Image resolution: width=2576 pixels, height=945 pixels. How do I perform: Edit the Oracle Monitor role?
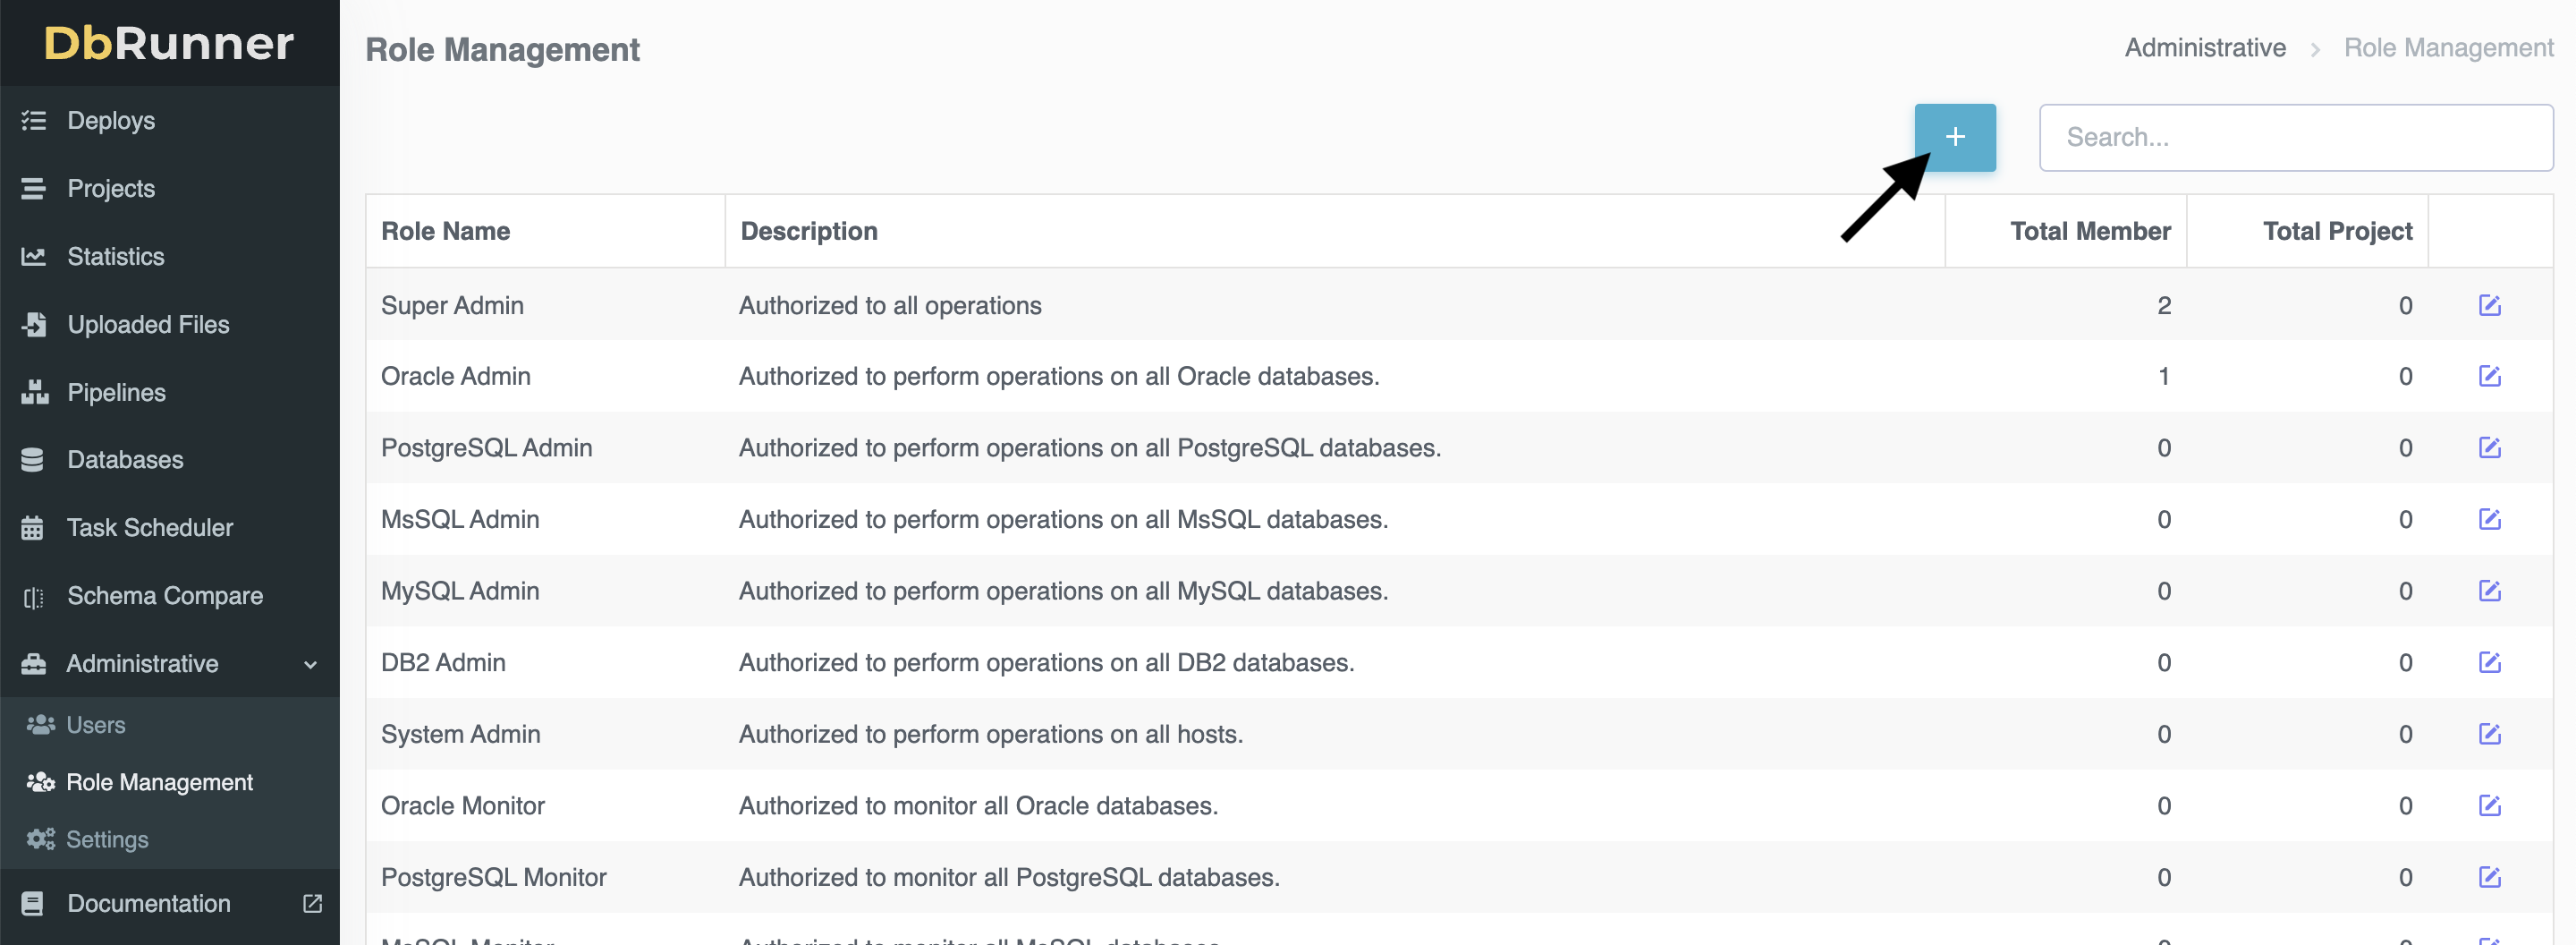pos(2489,806)
